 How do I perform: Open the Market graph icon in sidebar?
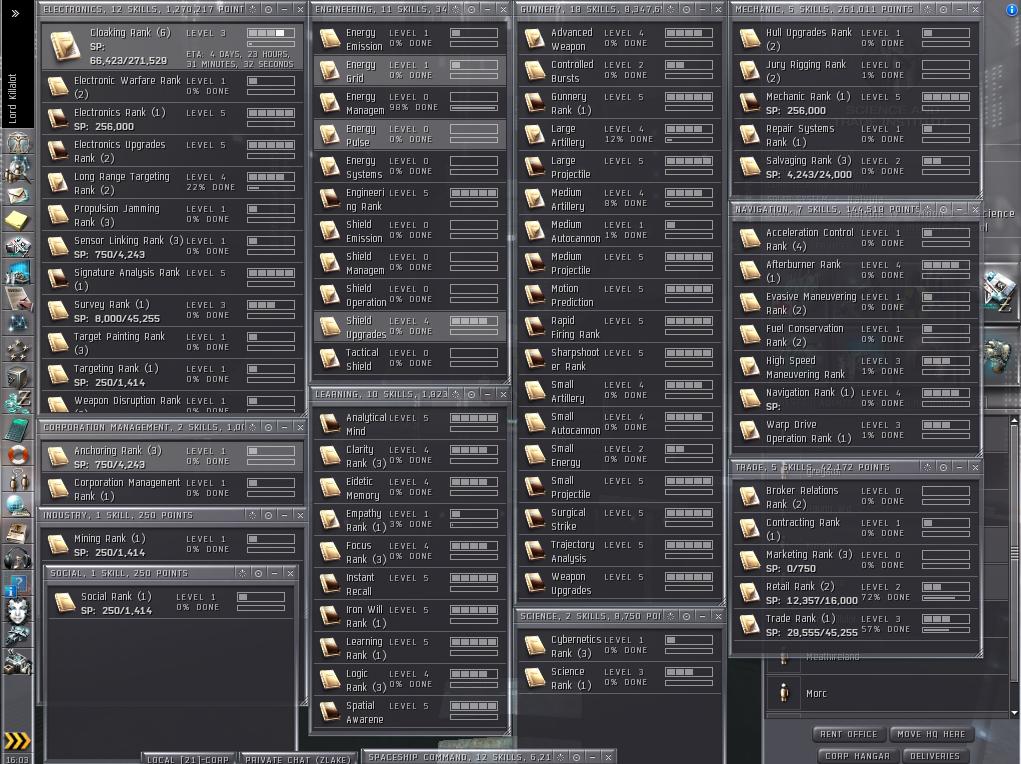point(18,272)
